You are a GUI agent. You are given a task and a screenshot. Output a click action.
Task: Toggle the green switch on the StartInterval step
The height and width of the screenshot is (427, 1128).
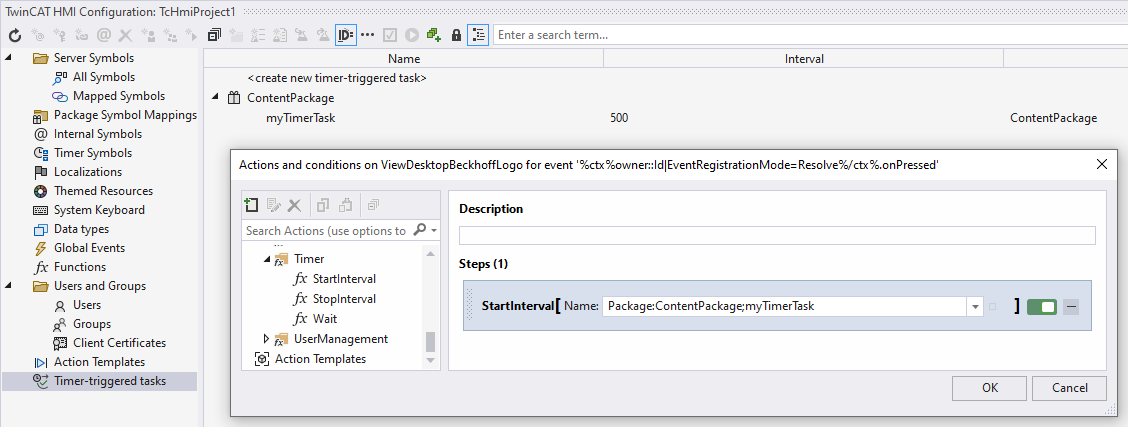tap(1042, 306)
